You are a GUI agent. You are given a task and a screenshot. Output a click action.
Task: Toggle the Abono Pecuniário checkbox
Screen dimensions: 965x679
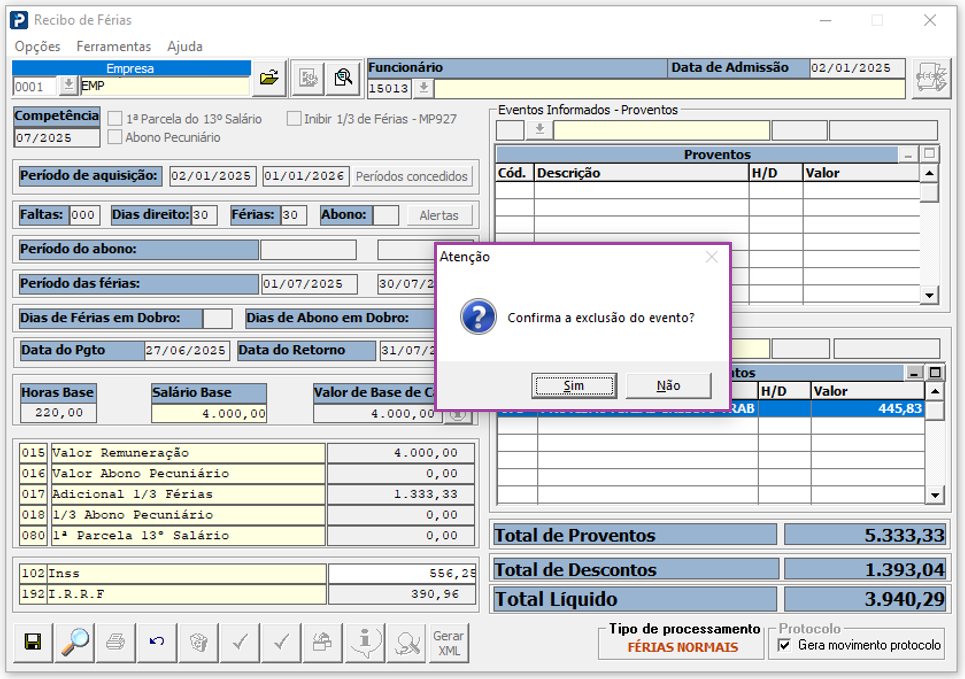(x=115, y=137)
